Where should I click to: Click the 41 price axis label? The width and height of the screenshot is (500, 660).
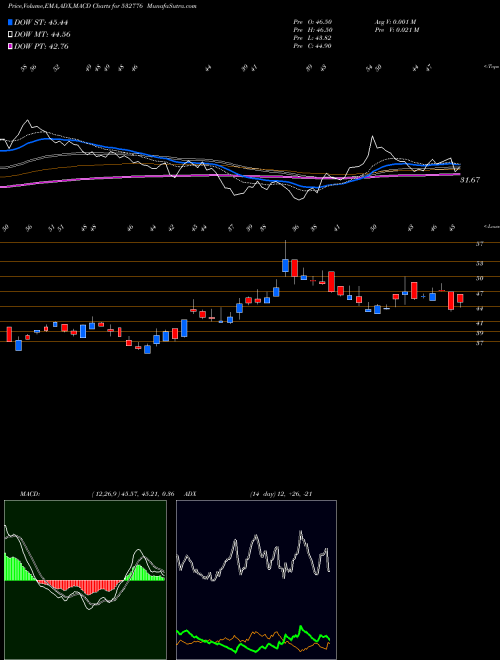pos(479,323)
